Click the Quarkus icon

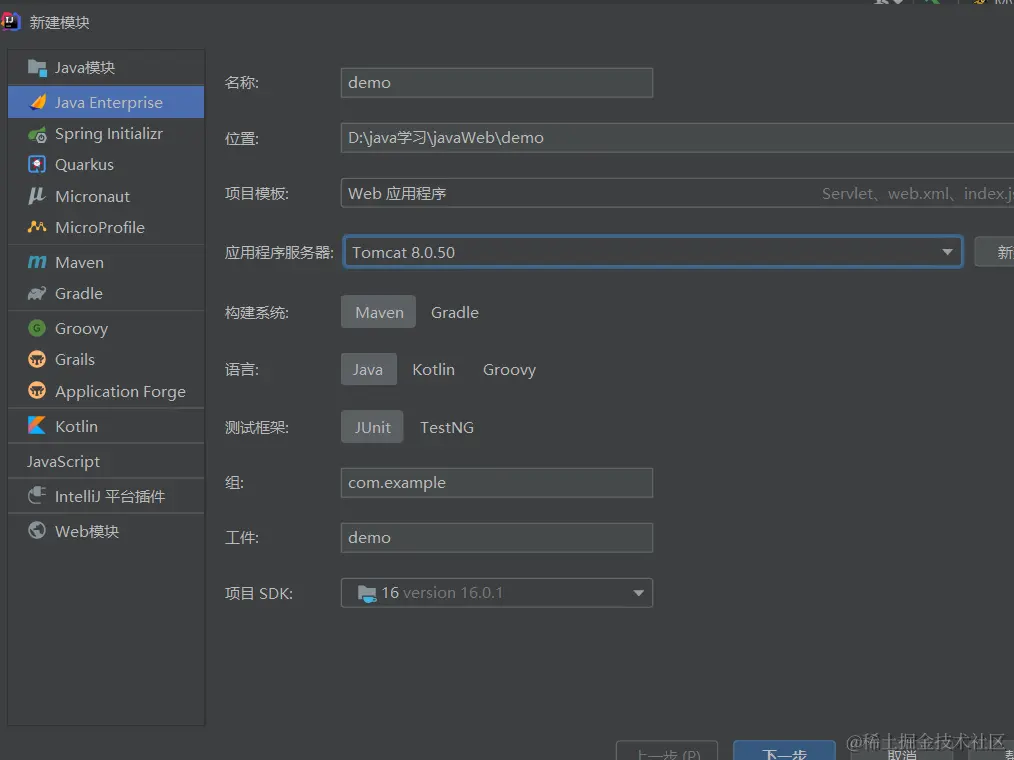[x=37, y=164]
